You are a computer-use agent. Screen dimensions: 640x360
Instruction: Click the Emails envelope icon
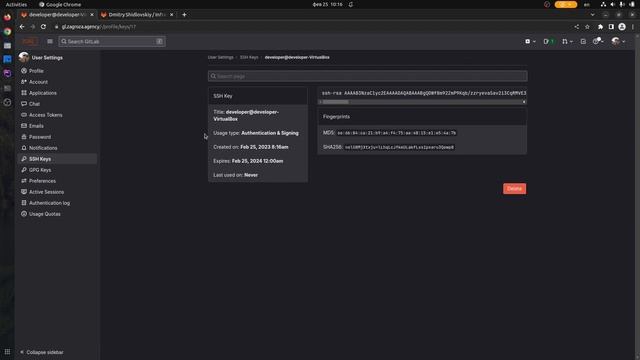click(x=24, y=126)
